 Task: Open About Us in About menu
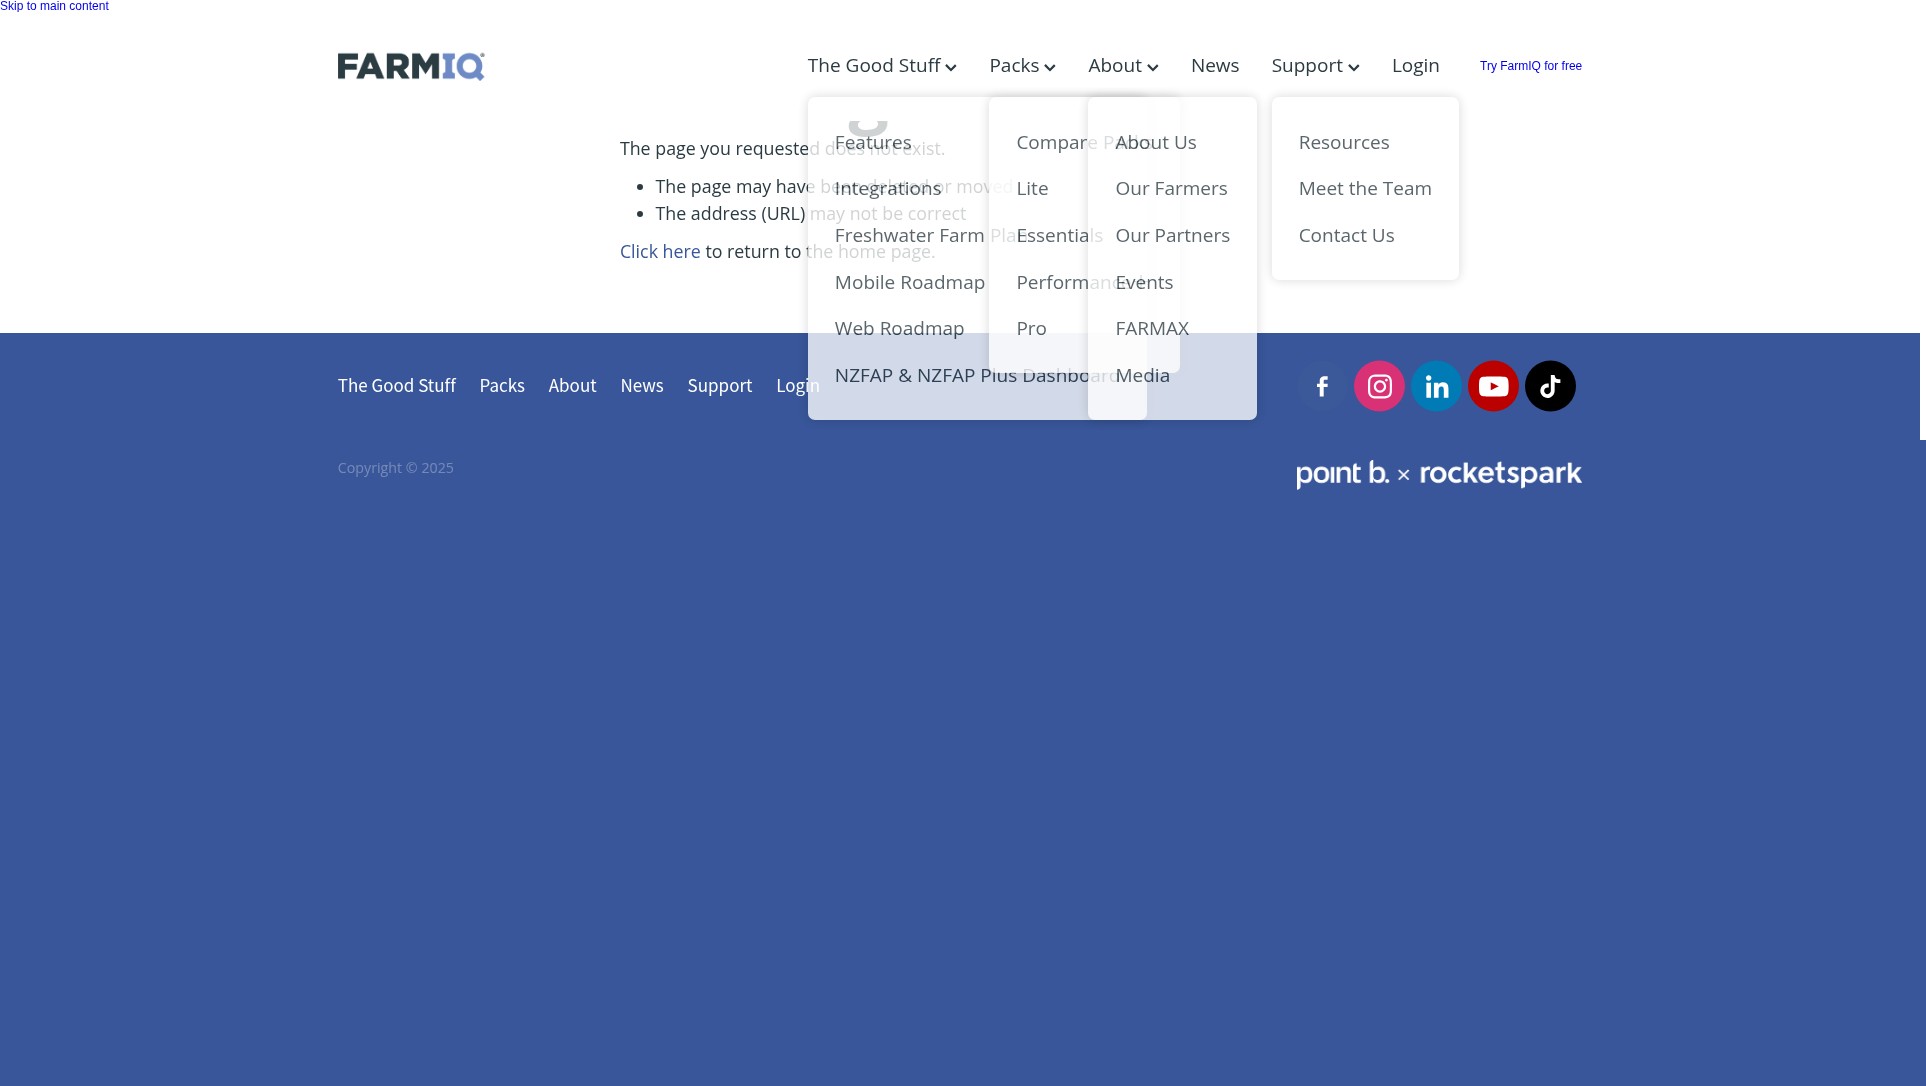[1155, 142]
